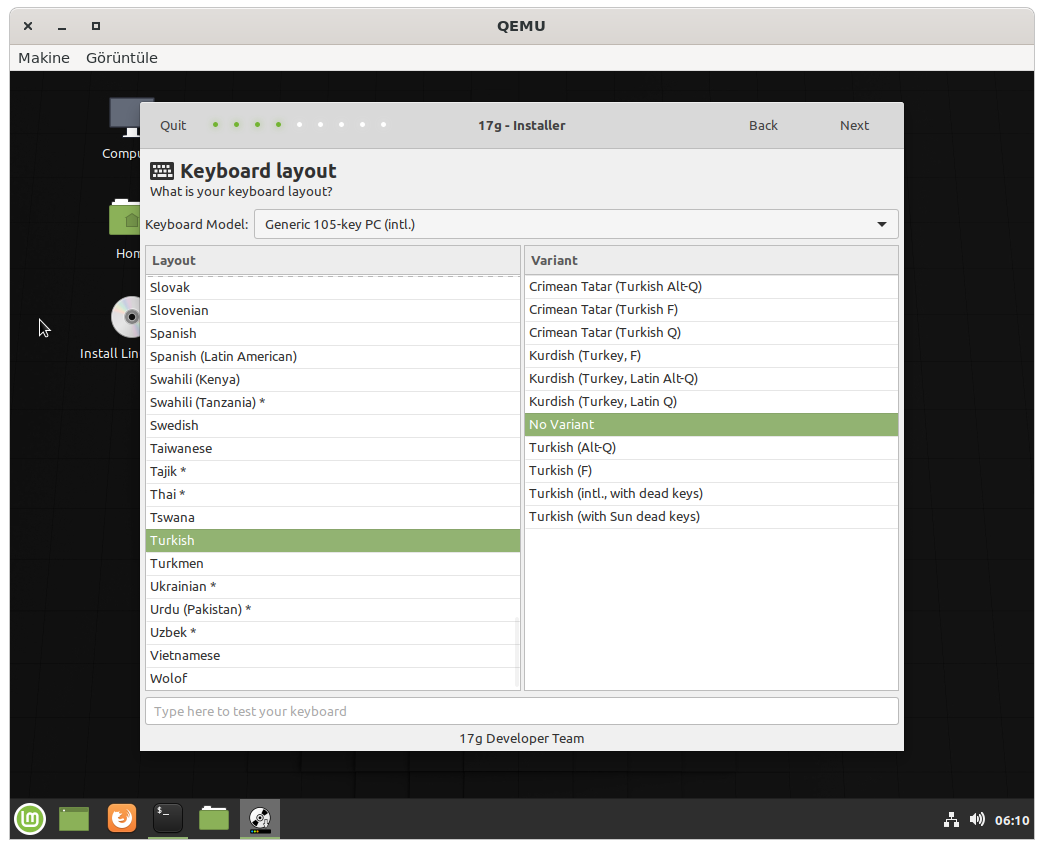The image size is (1044, 849).
Task: Select Spanish (Latin American) layout
Action: point(333,357)
